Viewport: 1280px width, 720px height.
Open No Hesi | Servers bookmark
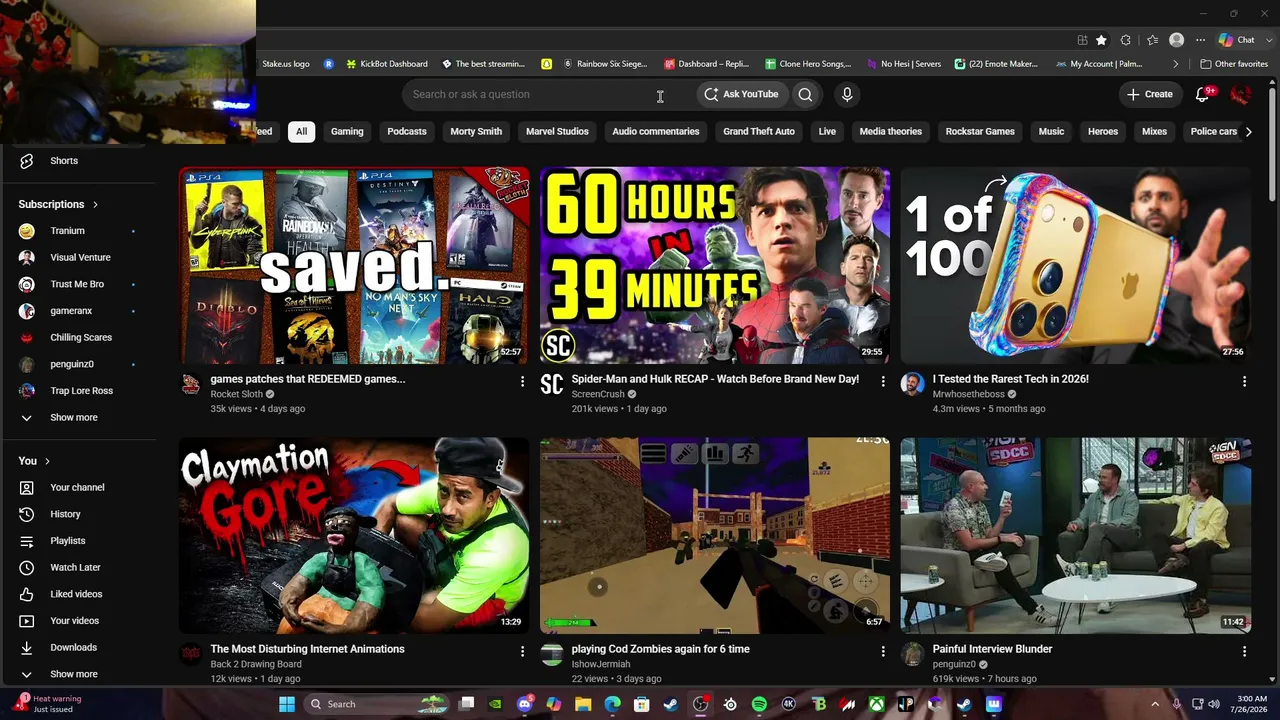tap(904, 64)
